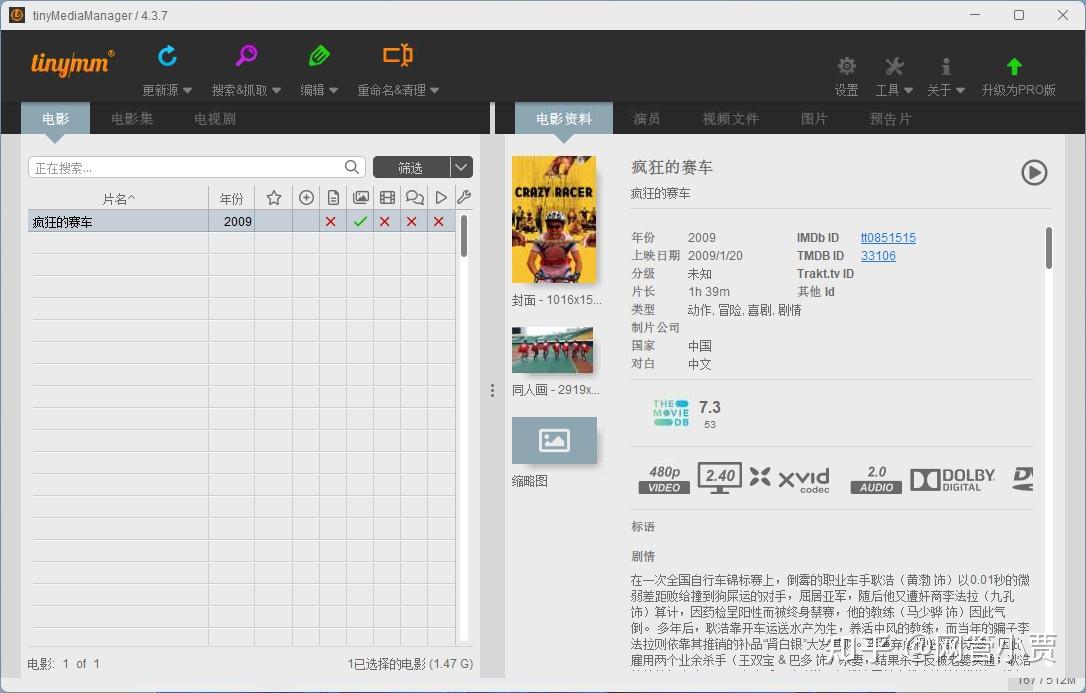Open the 筛选 filter dropdown arrow

click(x=460, y=166)
